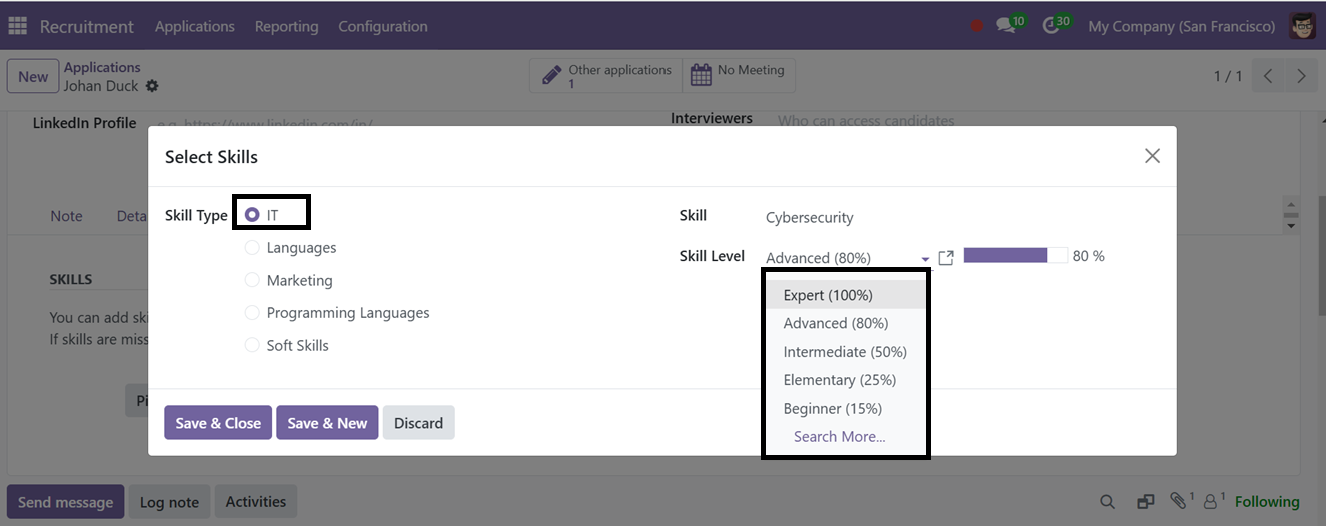
Task: Choose Elementary (25%) skill level
Action: click(846, 380)
